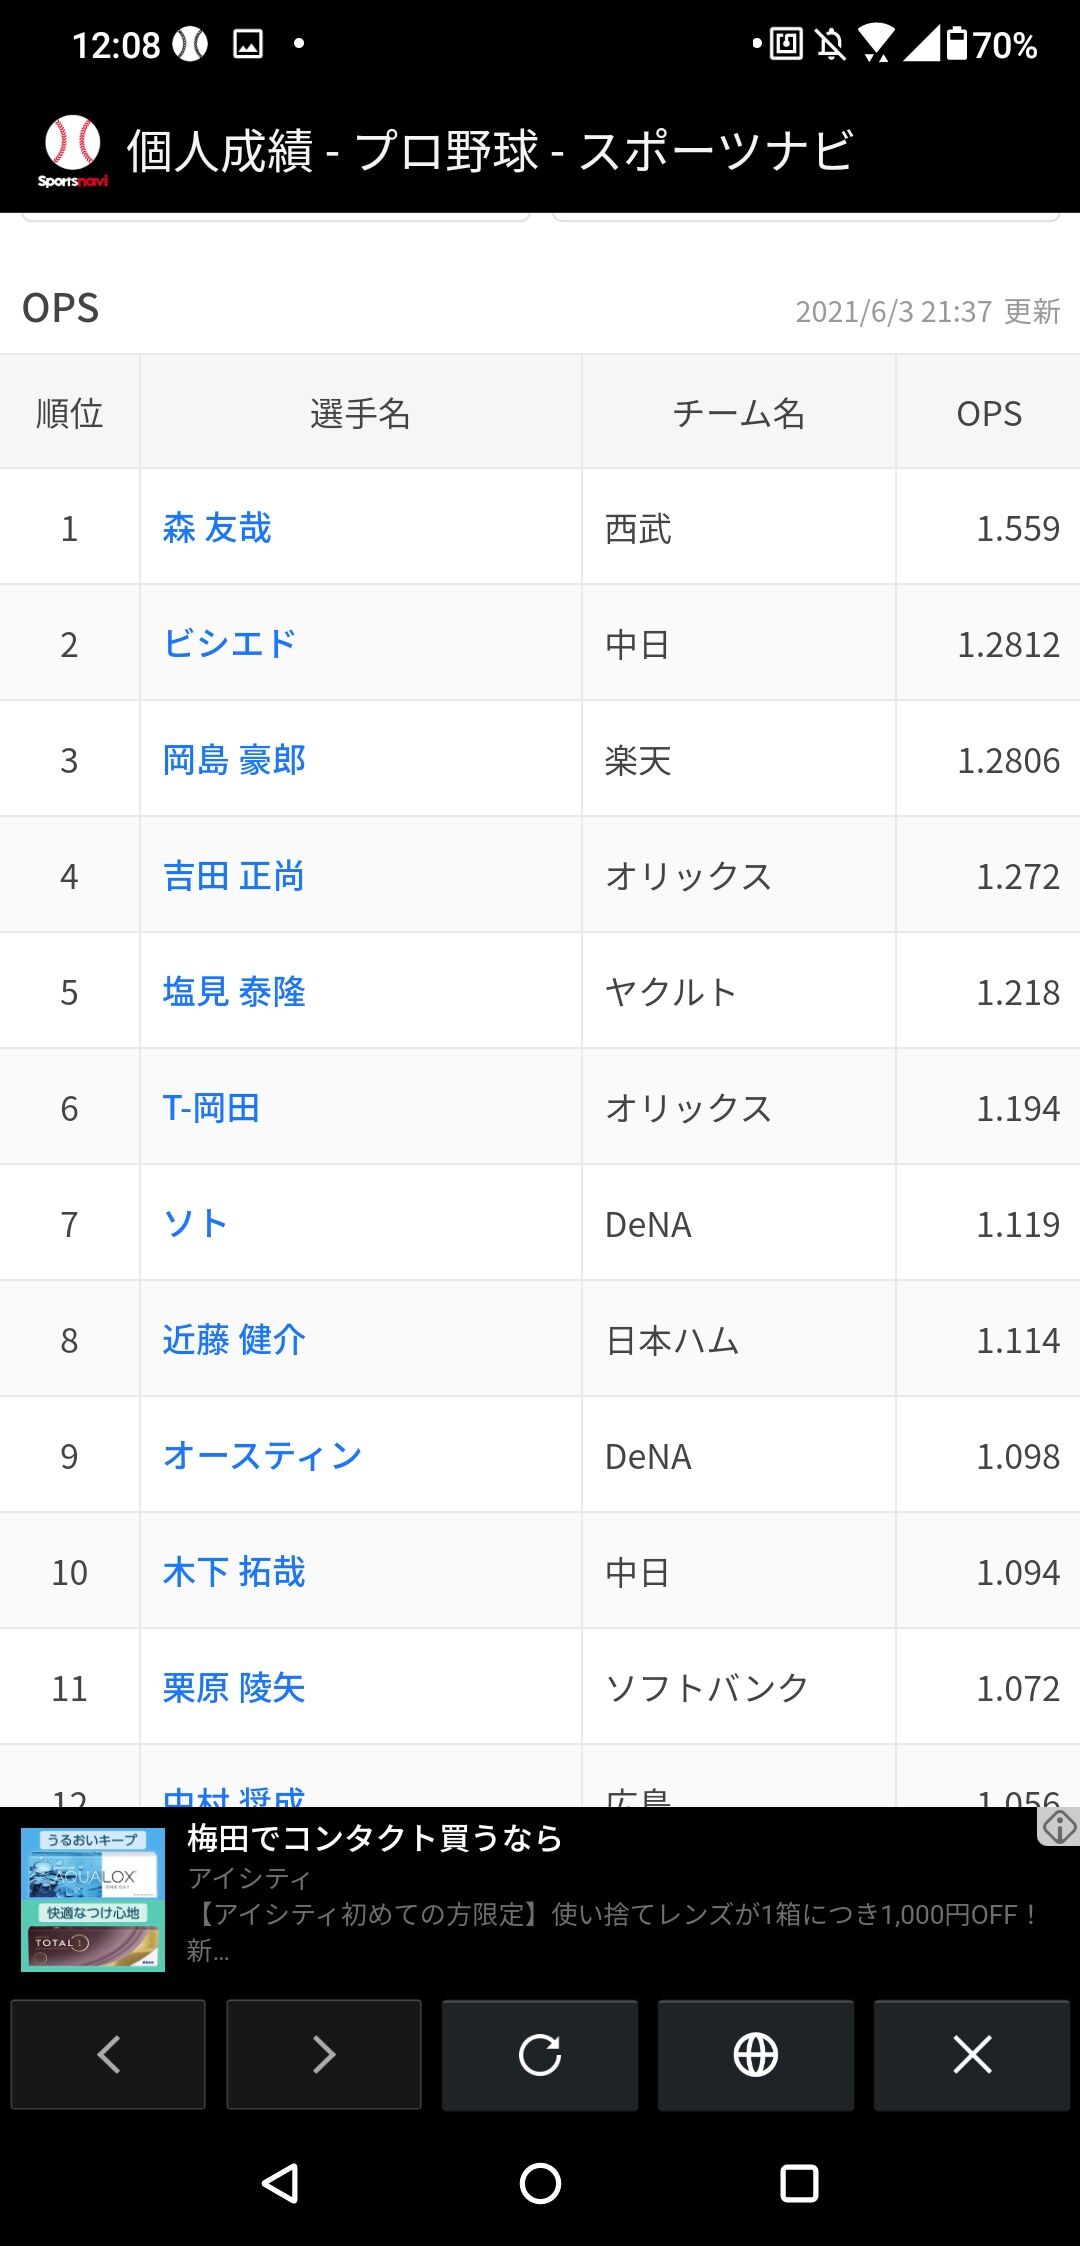
Task: Open player オースティン profile
Action: [262, 1456]
